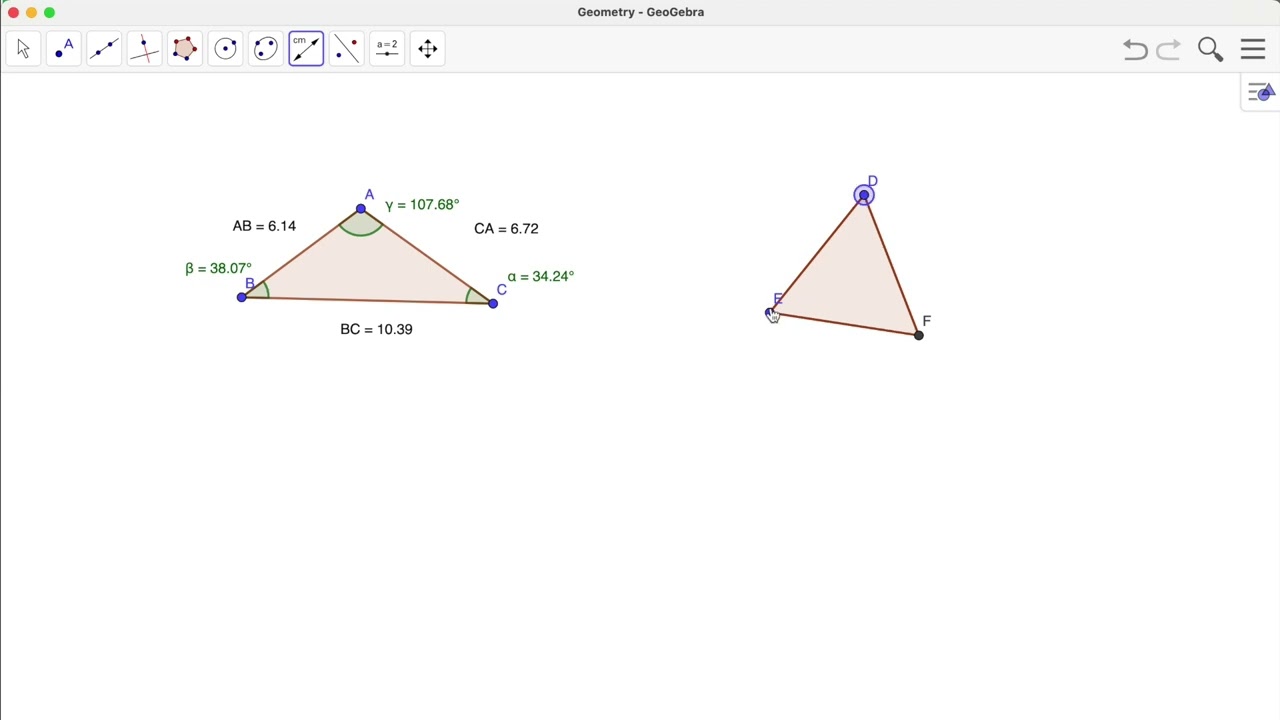Click inside triangle DEF's shaded interior

[851, 280]
